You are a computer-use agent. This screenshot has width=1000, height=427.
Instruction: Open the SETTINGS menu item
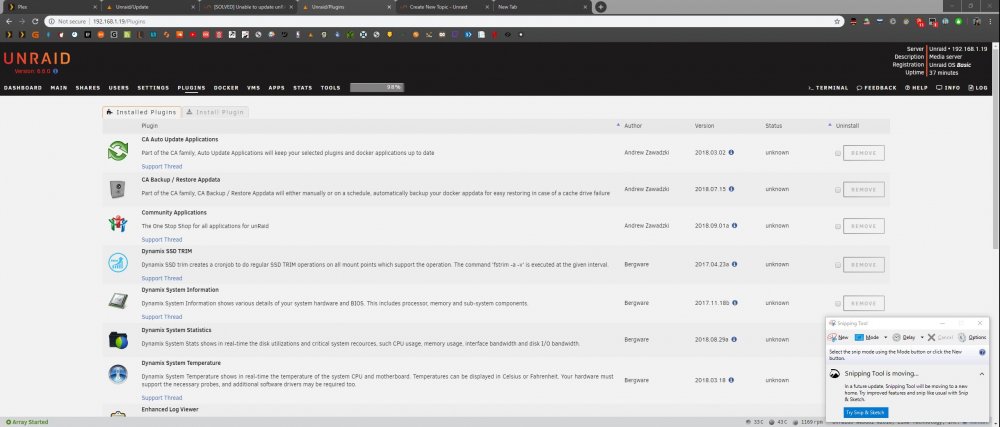tap(153, 88)
